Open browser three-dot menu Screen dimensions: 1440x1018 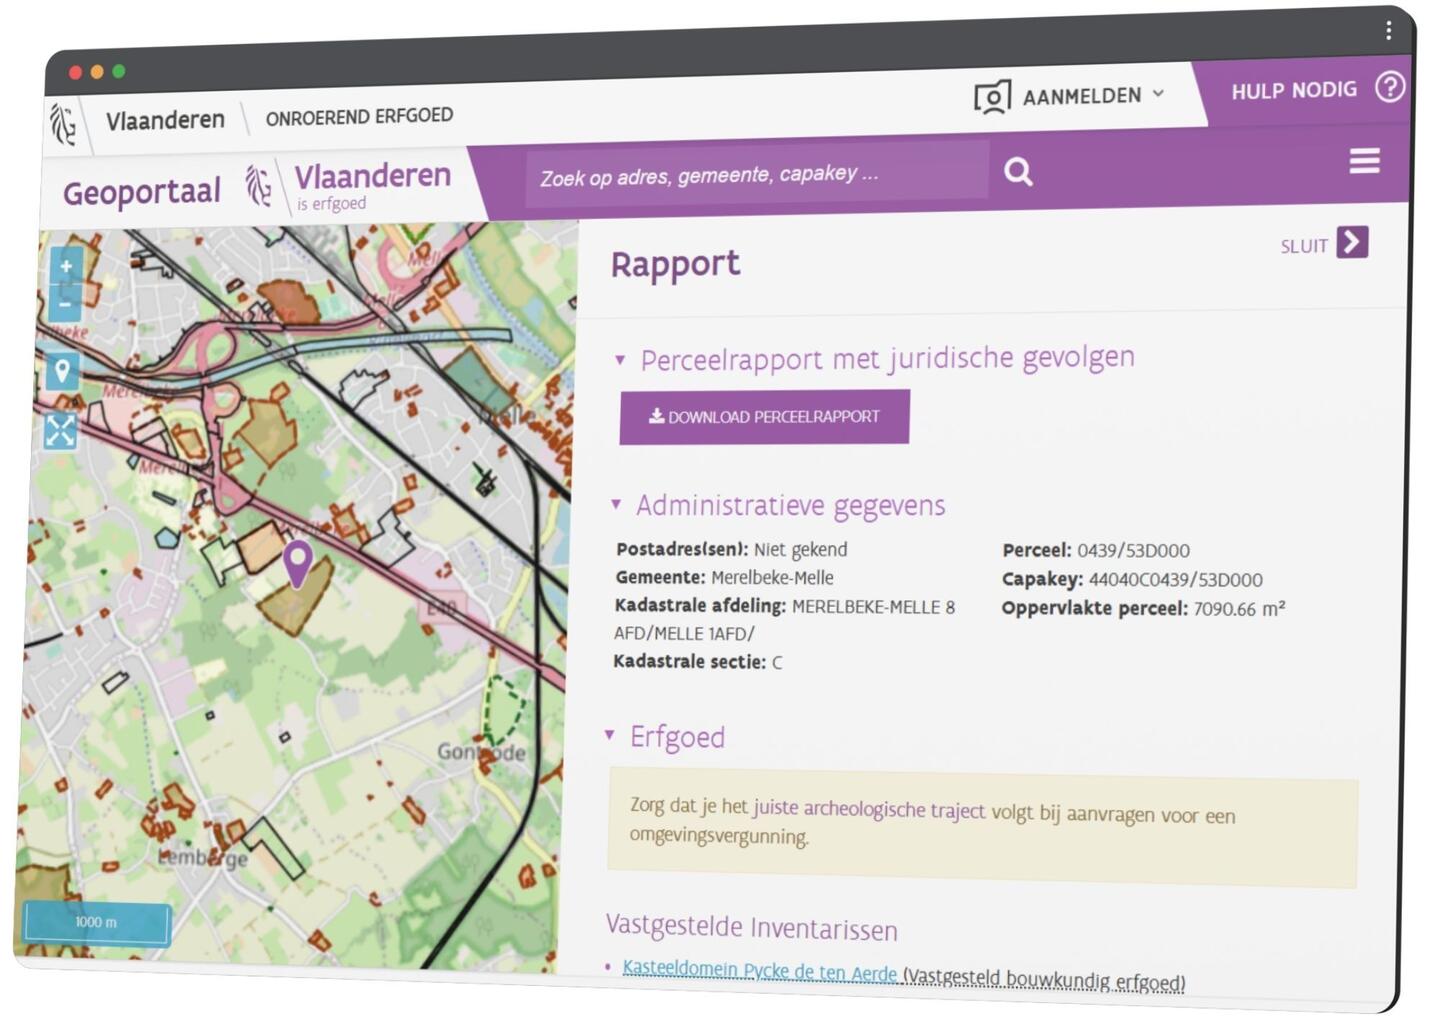[x=1388, y=31]
